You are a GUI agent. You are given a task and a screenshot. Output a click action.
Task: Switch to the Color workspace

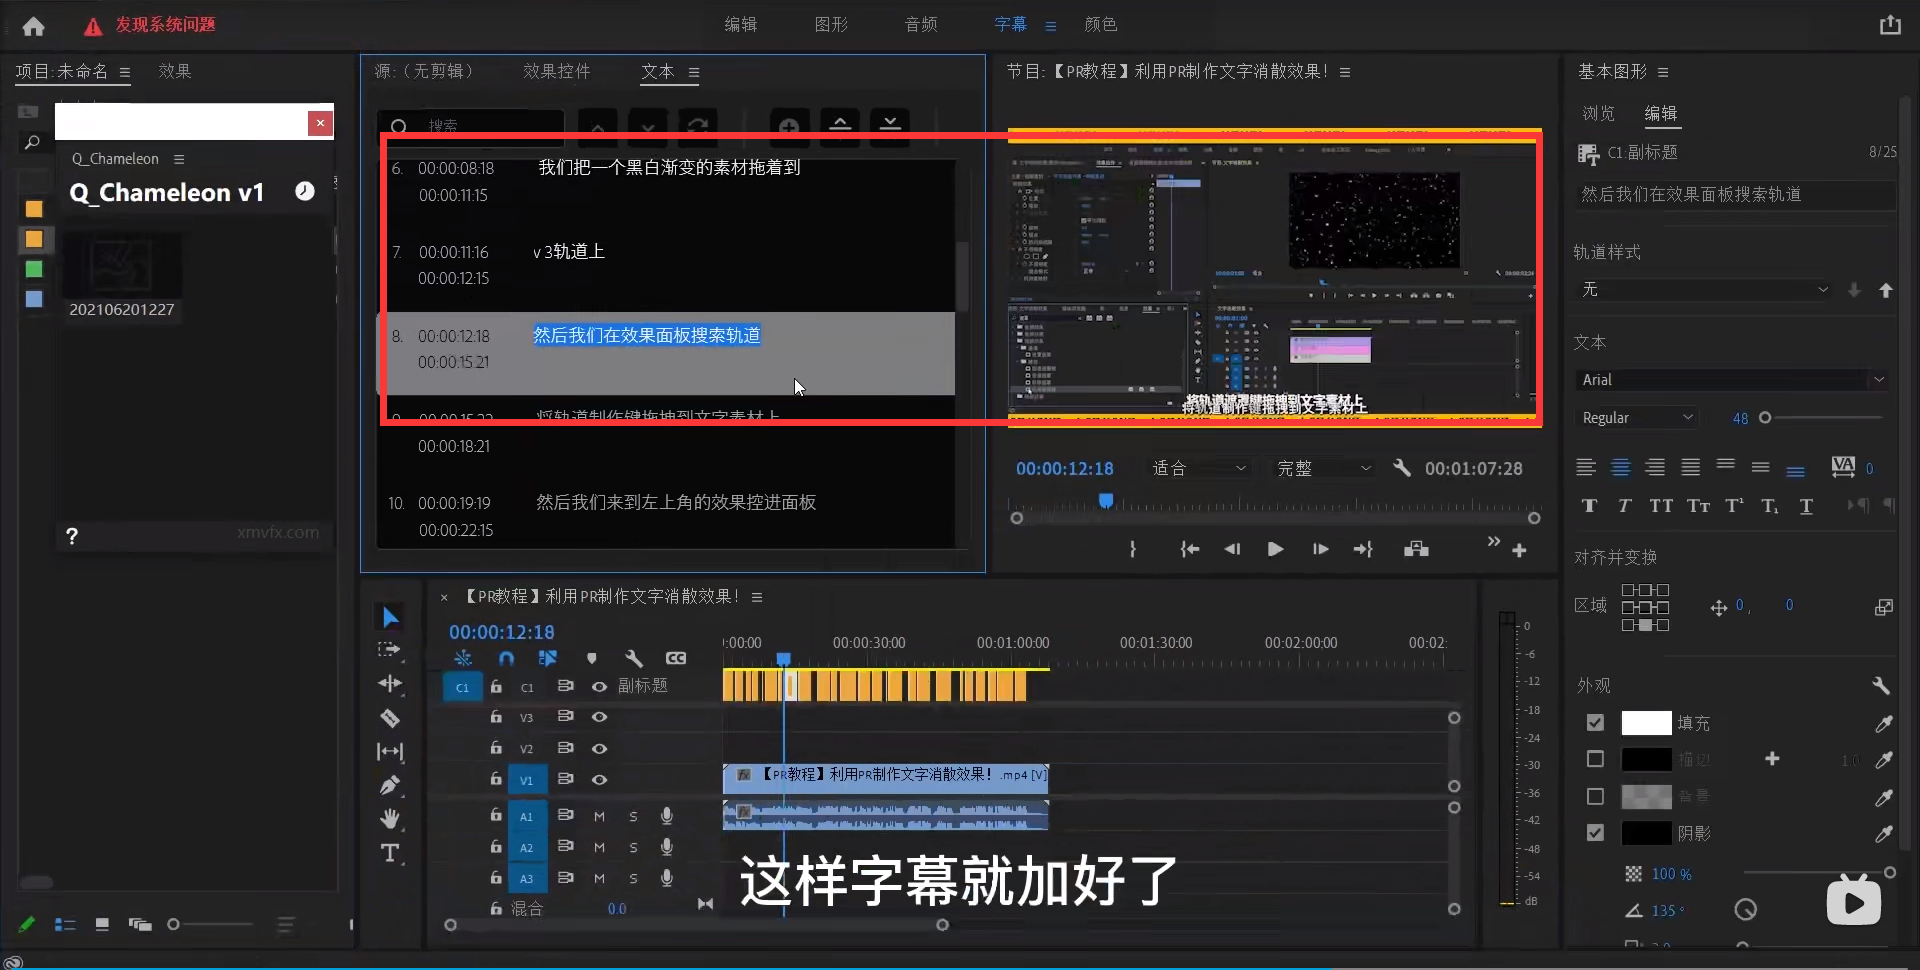pos(1101,25)
